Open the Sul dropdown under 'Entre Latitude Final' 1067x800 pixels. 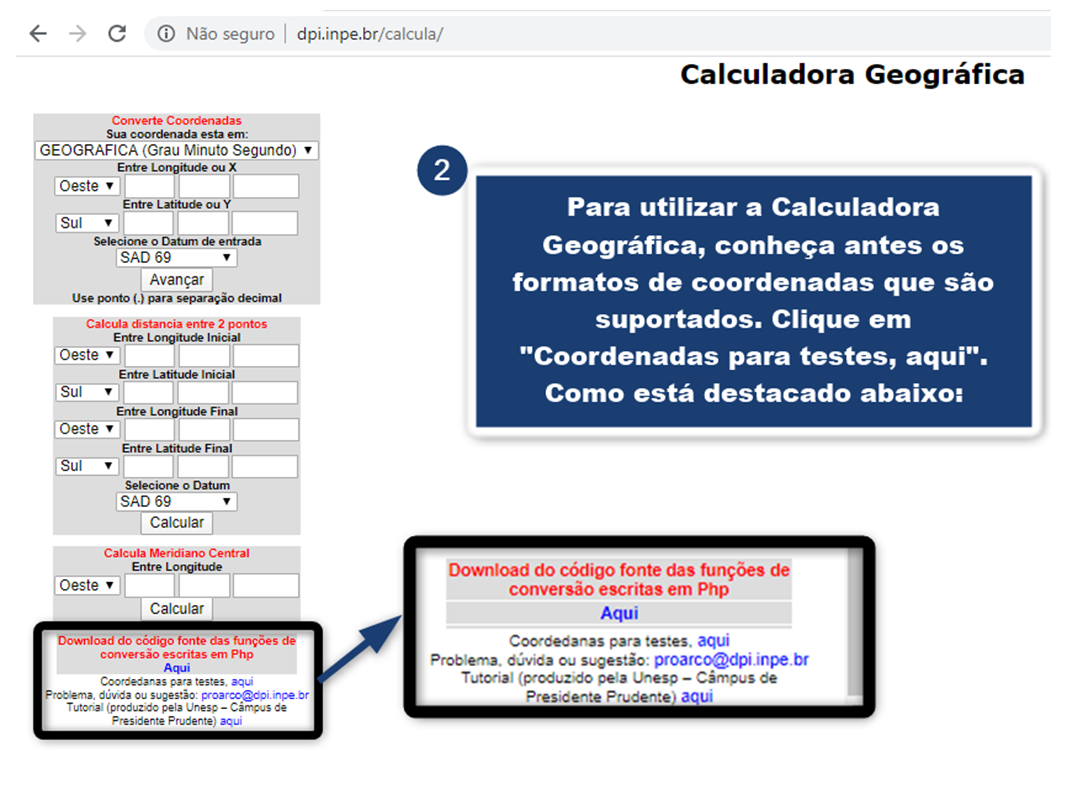[87, 466]
